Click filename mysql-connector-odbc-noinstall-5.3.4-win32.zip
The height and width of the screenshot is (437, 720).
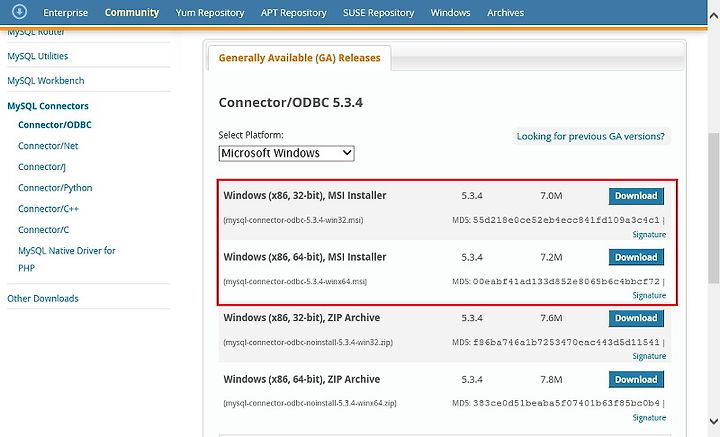point(308,342)
